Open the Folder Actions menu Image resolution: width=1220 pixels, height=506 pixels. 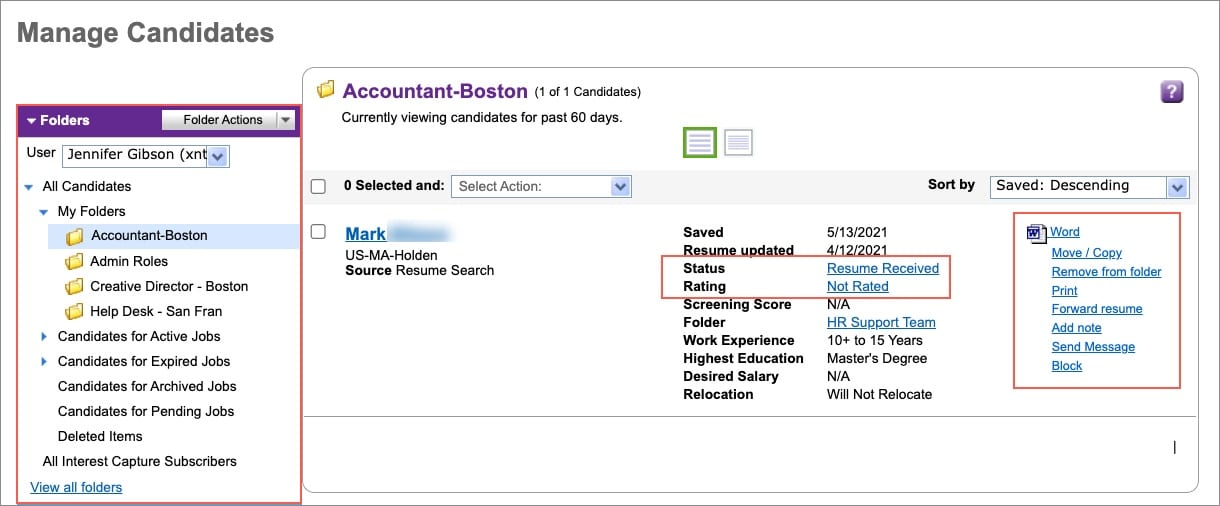pos(229,120)
